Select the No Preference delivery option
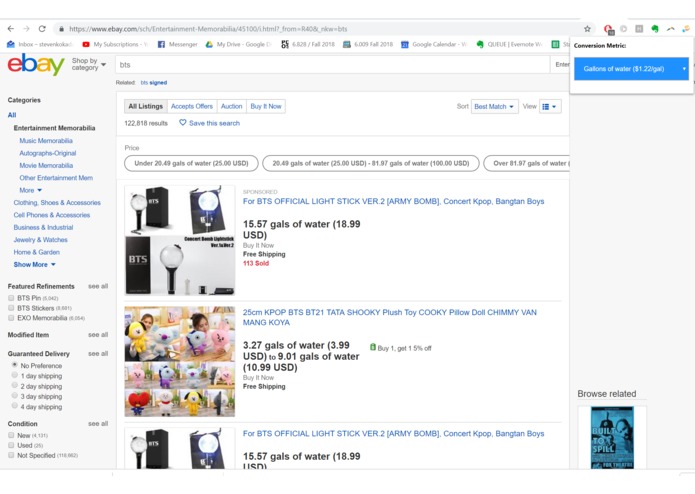Viewport: 695px width, 494px height. (15, 365)
